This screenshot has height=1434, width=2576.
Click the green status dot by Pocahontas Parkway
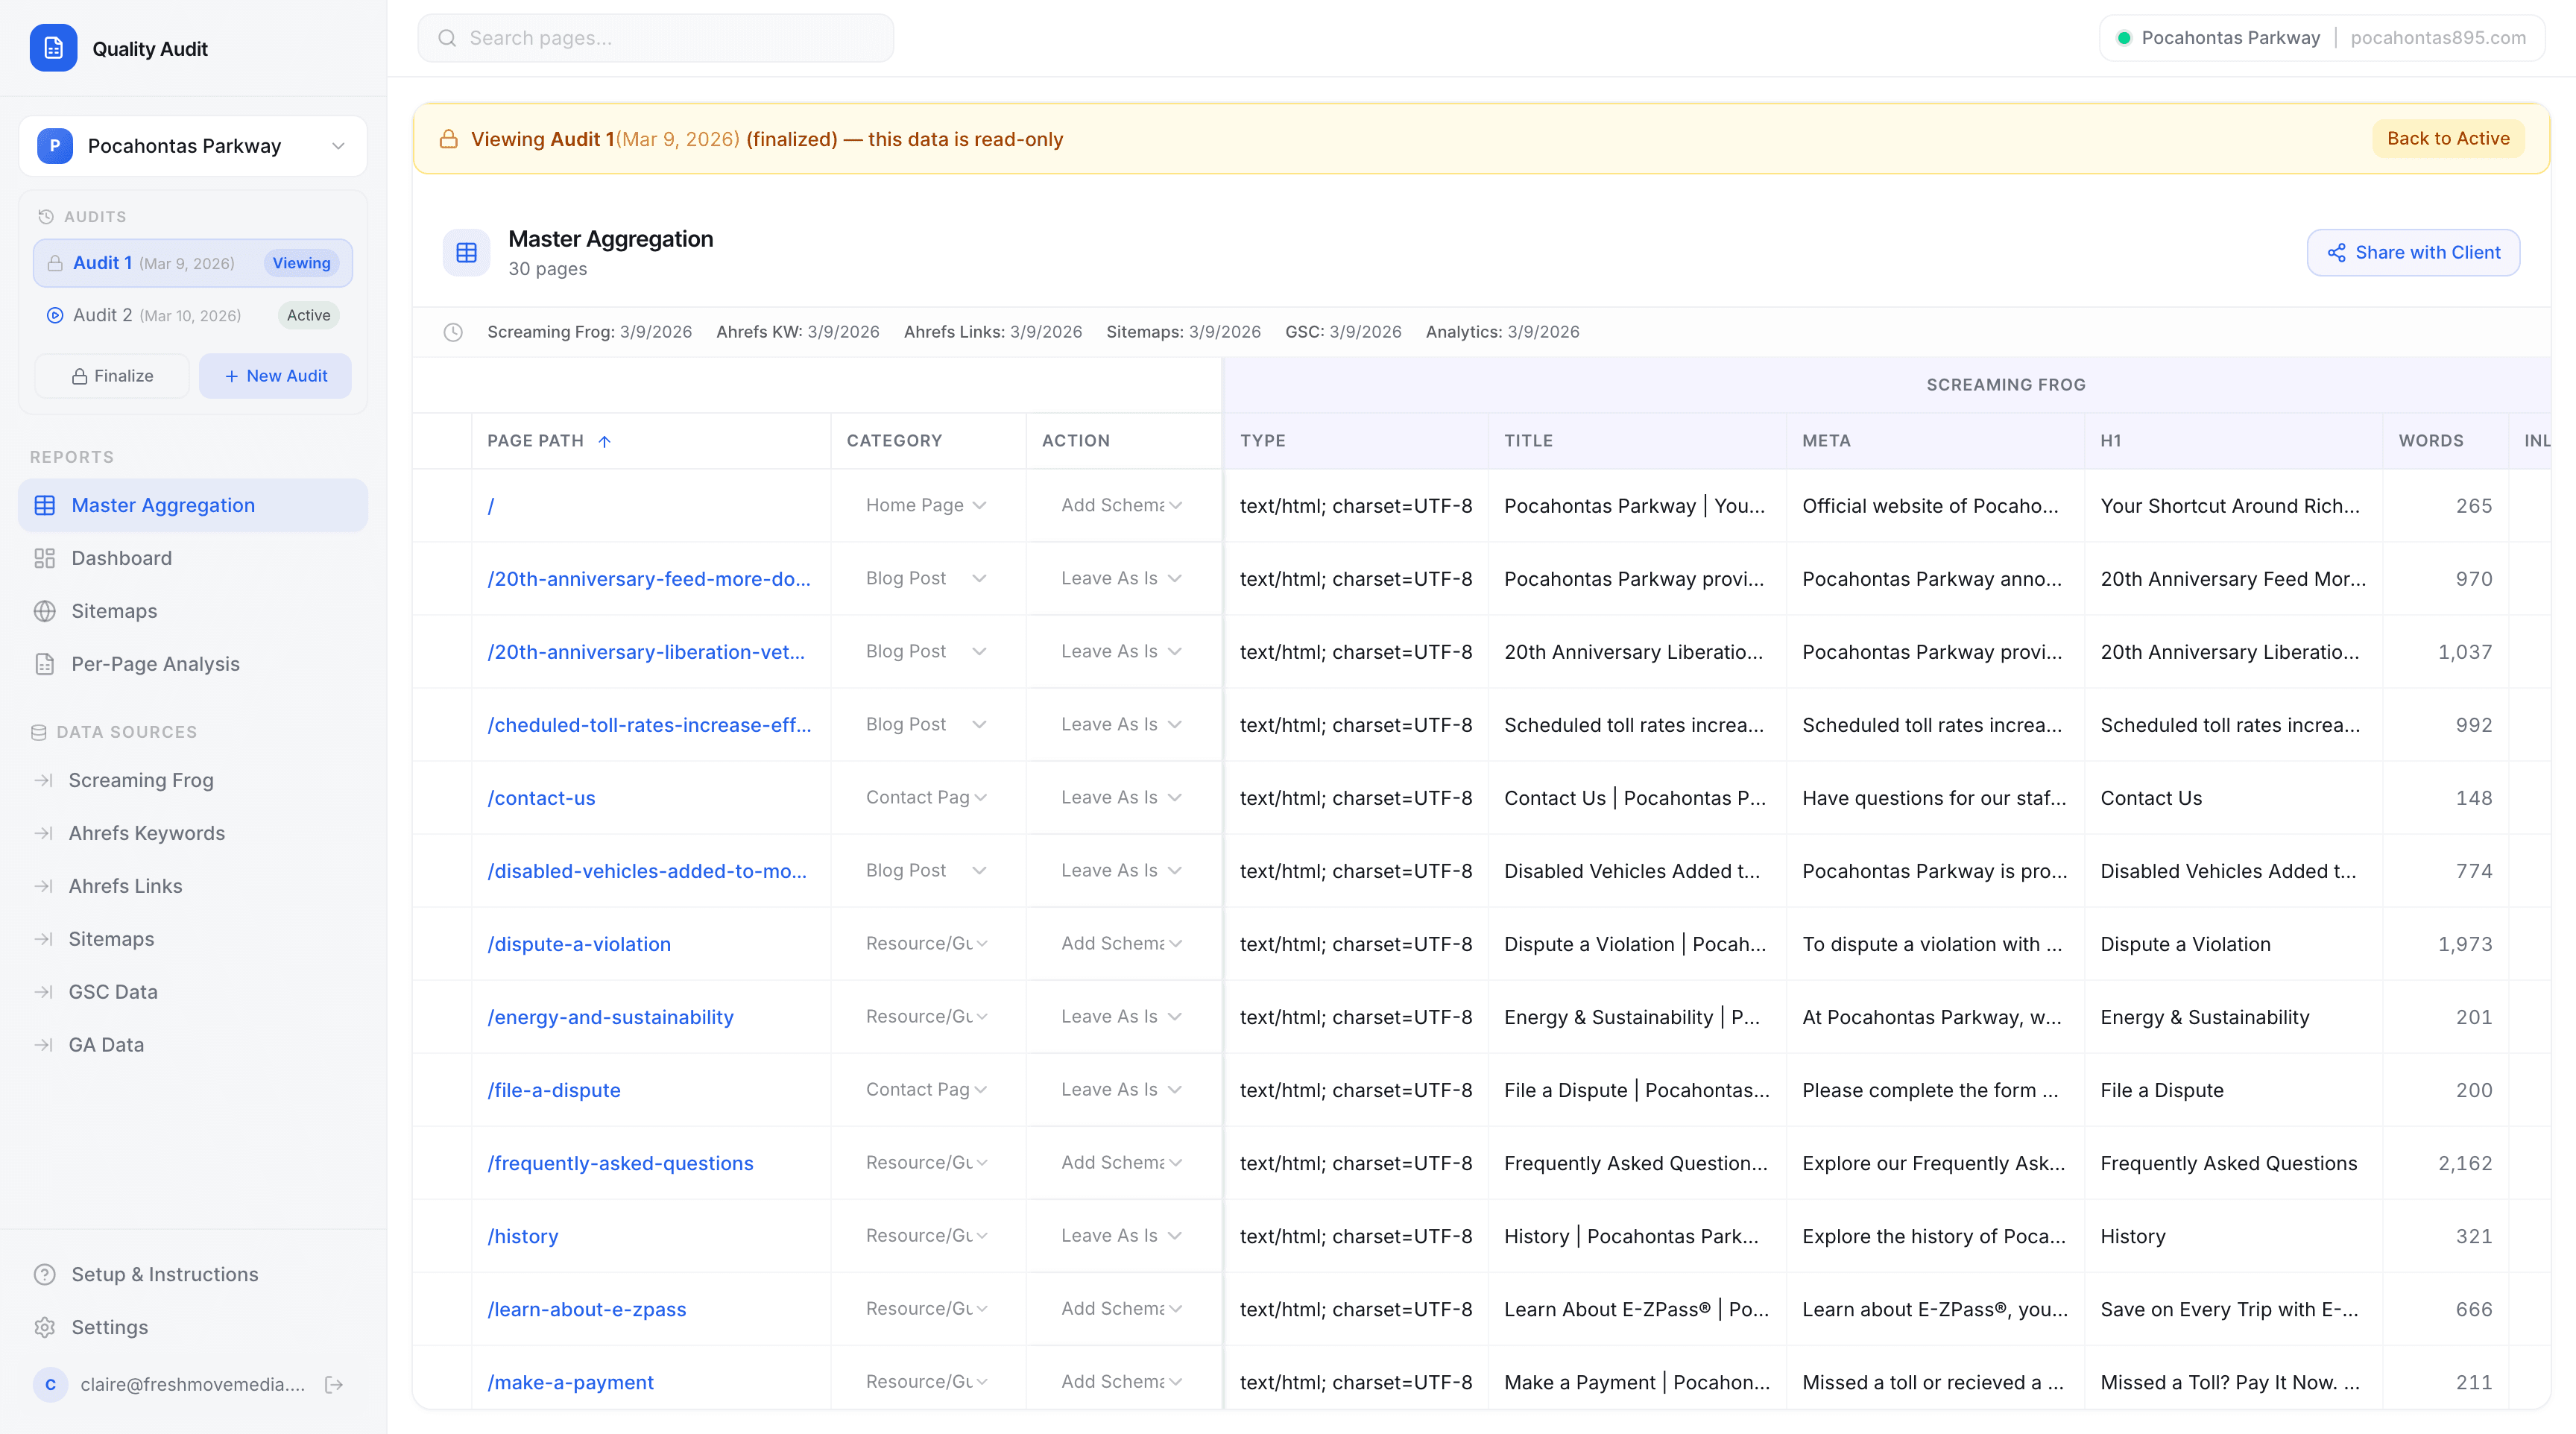point(2123,38)
